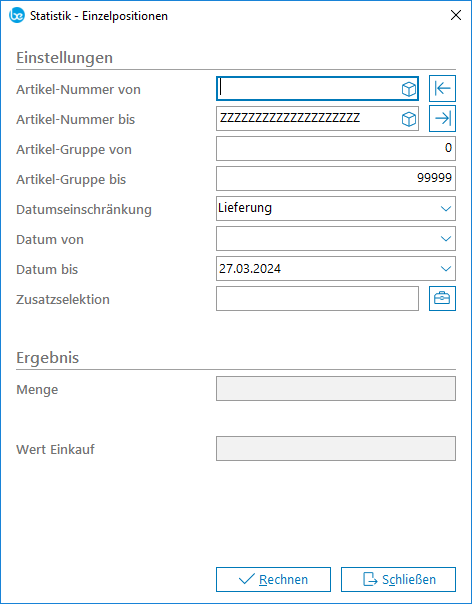Click the 27.03.2024 date text
This screenshot has height=604, width=472.
[x=250, y=268]
